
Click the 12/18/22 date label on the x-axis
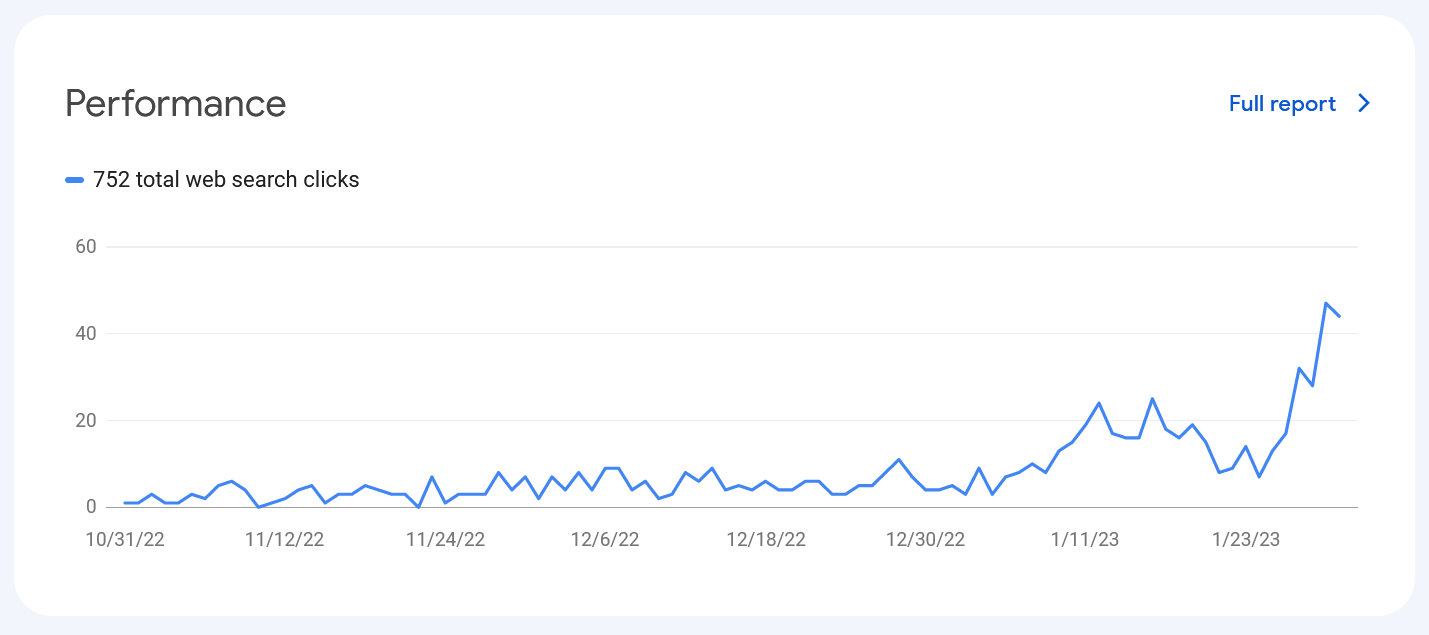pyautogui.click(x=766, y=540)
